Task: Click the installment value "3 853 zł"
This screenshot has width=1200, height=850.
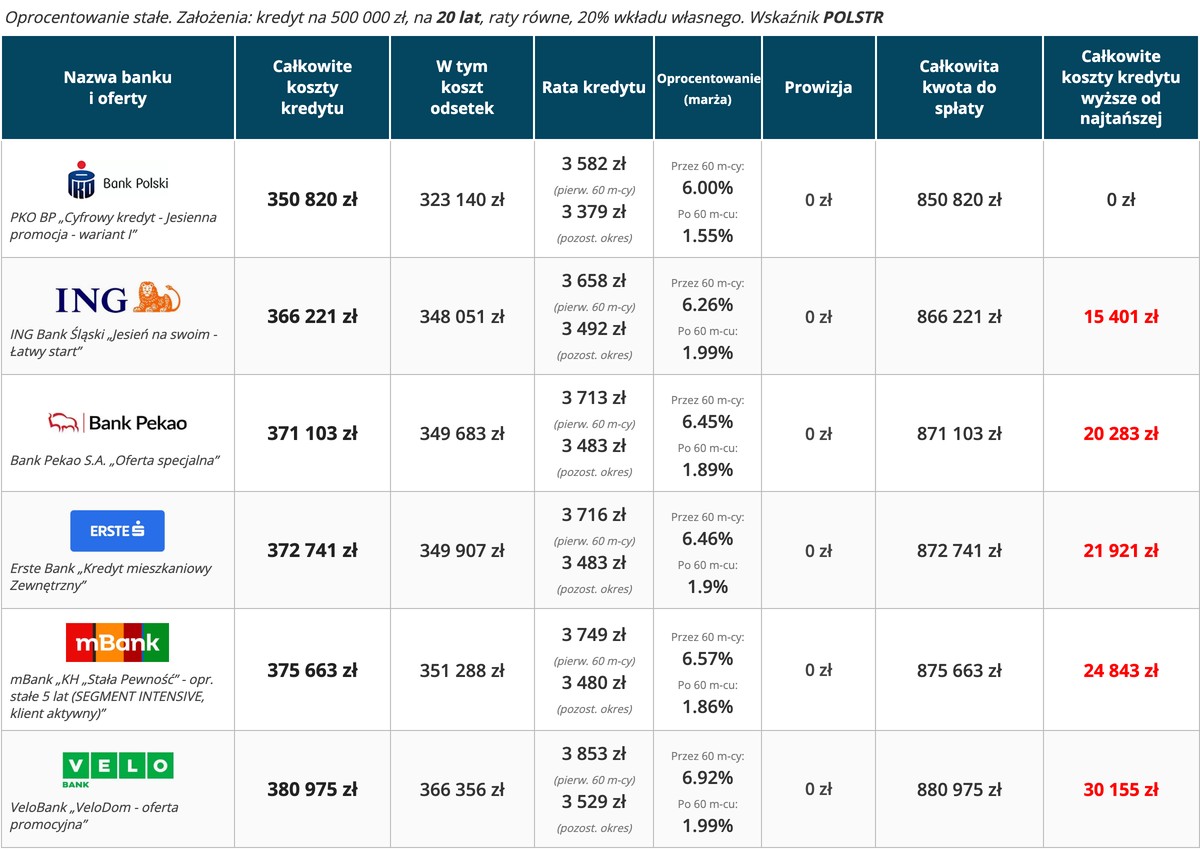Action: [594, 754]
